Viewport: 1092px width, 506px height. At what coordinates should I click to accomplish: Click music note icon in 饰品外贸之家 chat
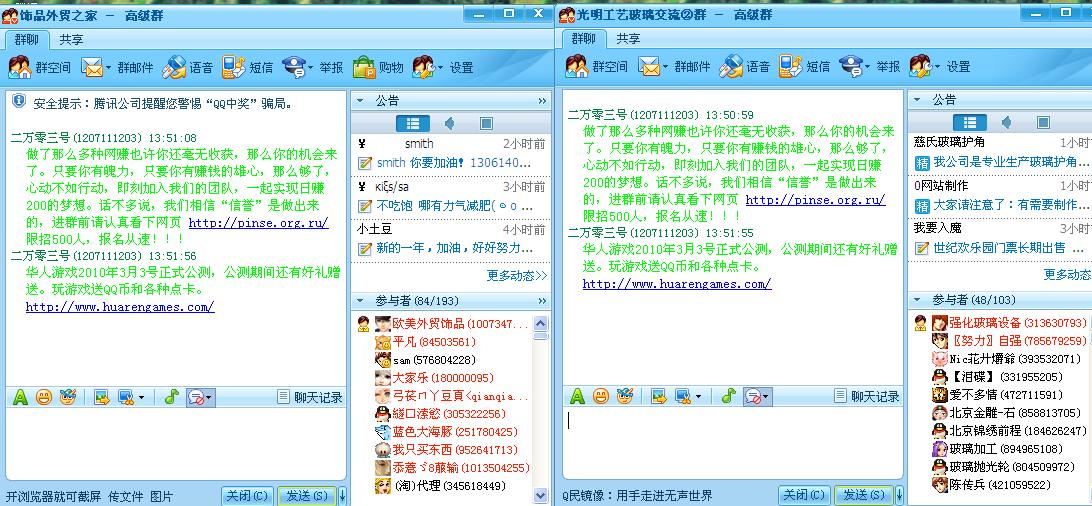(x=171, y=397)
